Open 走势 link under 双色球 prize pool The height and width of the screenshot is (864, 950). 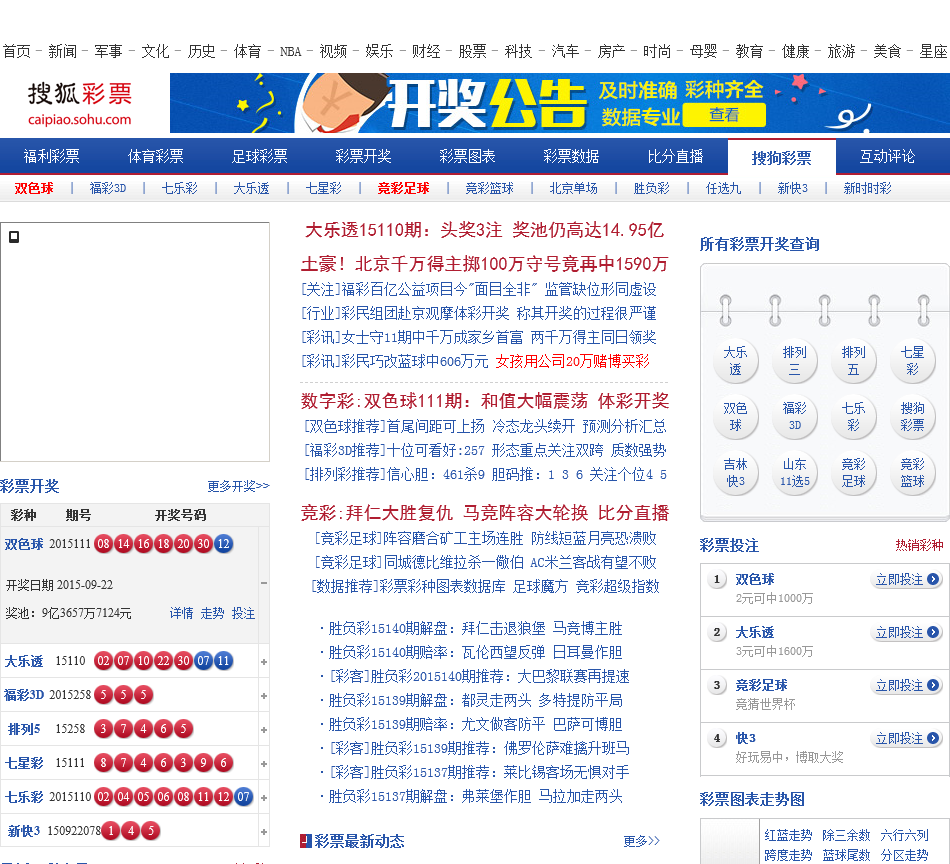click(212, 613)
